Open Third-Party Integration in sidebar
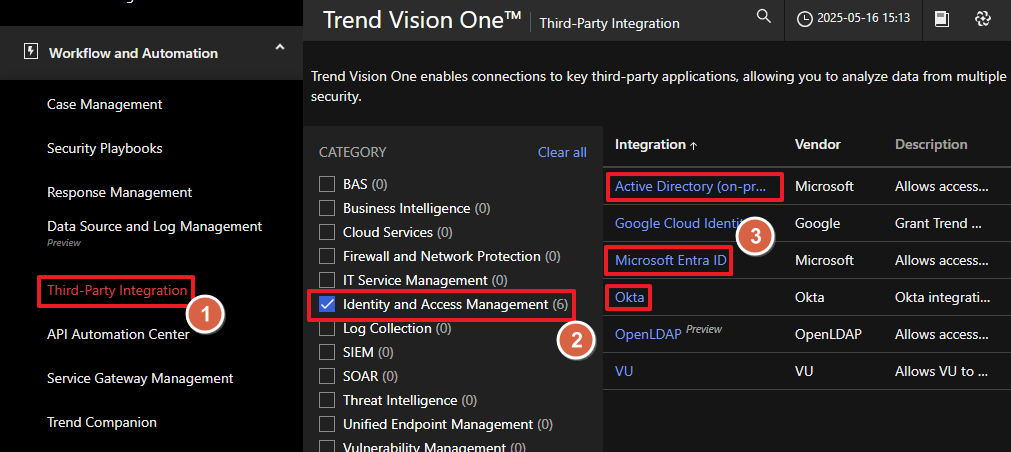Viewport: 1011px width, 452px height. (x=117, y=291)
